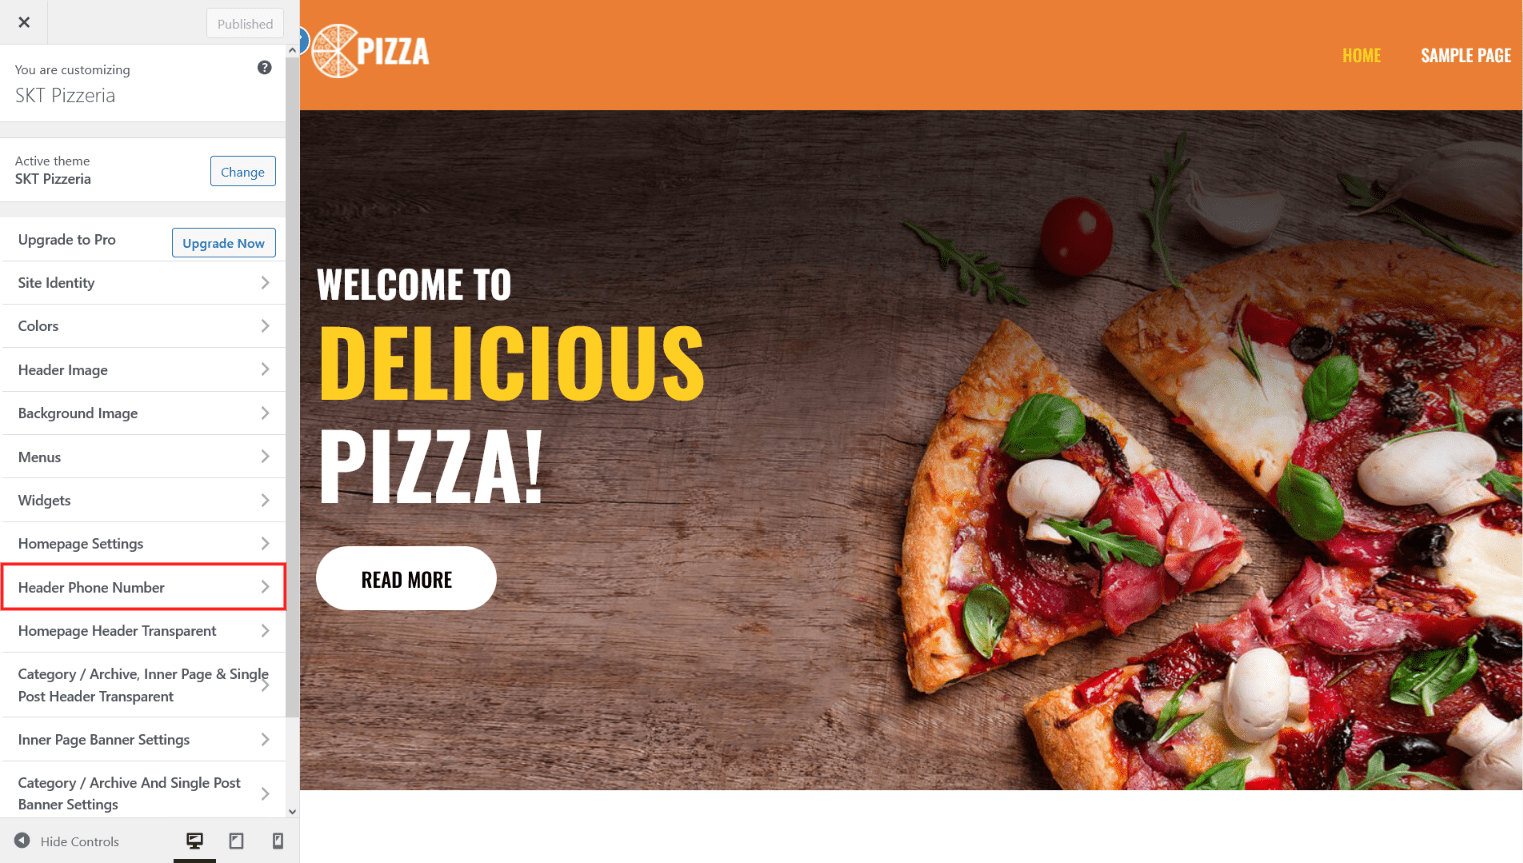Select HOME in the site navigation
The image size is (1523, 863).
[x=1361, y=55]
